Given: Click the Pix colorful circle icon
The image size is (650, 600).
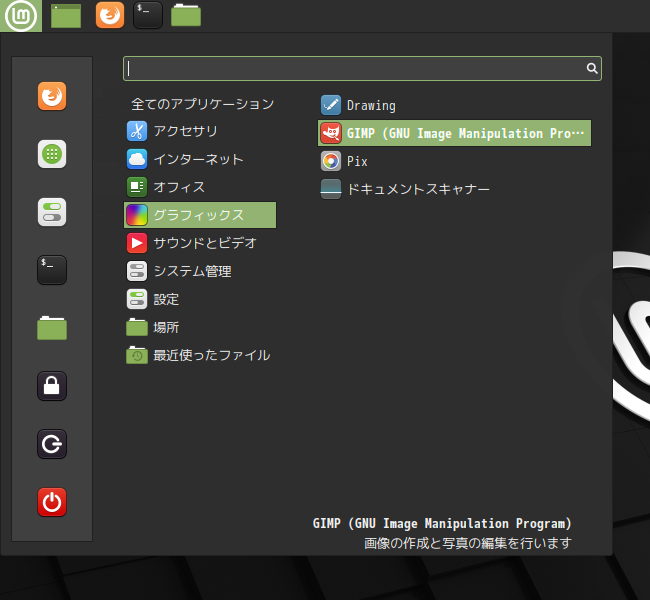Looking at the screenshot, I should pos(331,161).
